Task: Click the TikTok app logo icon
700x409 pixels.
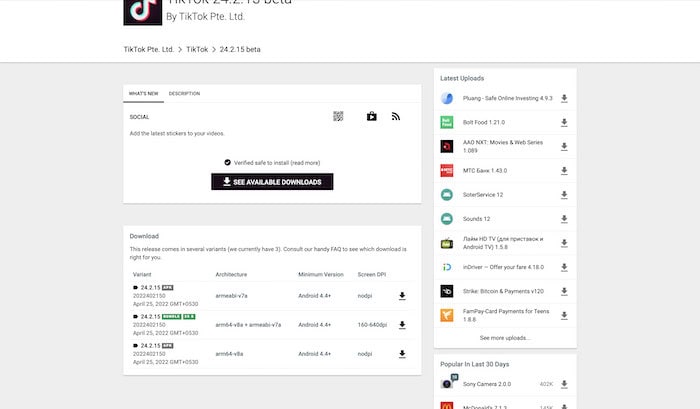Action: point(142,13)
